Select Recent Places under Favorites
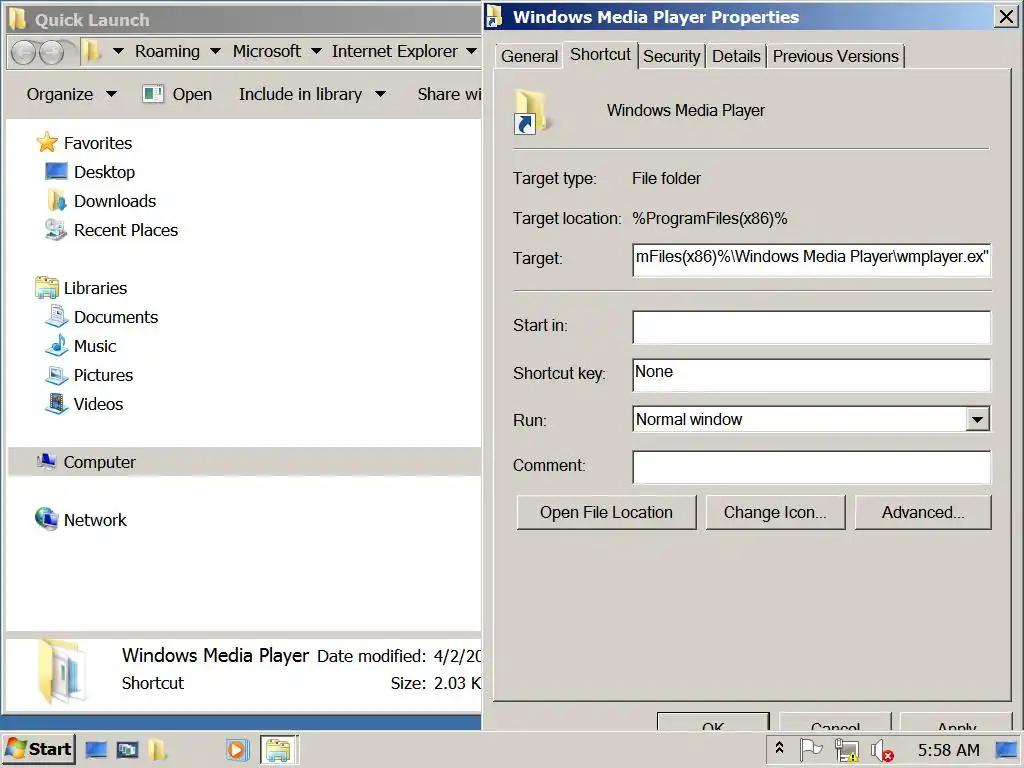This screenshot has height=768, width=1024. (x=126, y=230)
